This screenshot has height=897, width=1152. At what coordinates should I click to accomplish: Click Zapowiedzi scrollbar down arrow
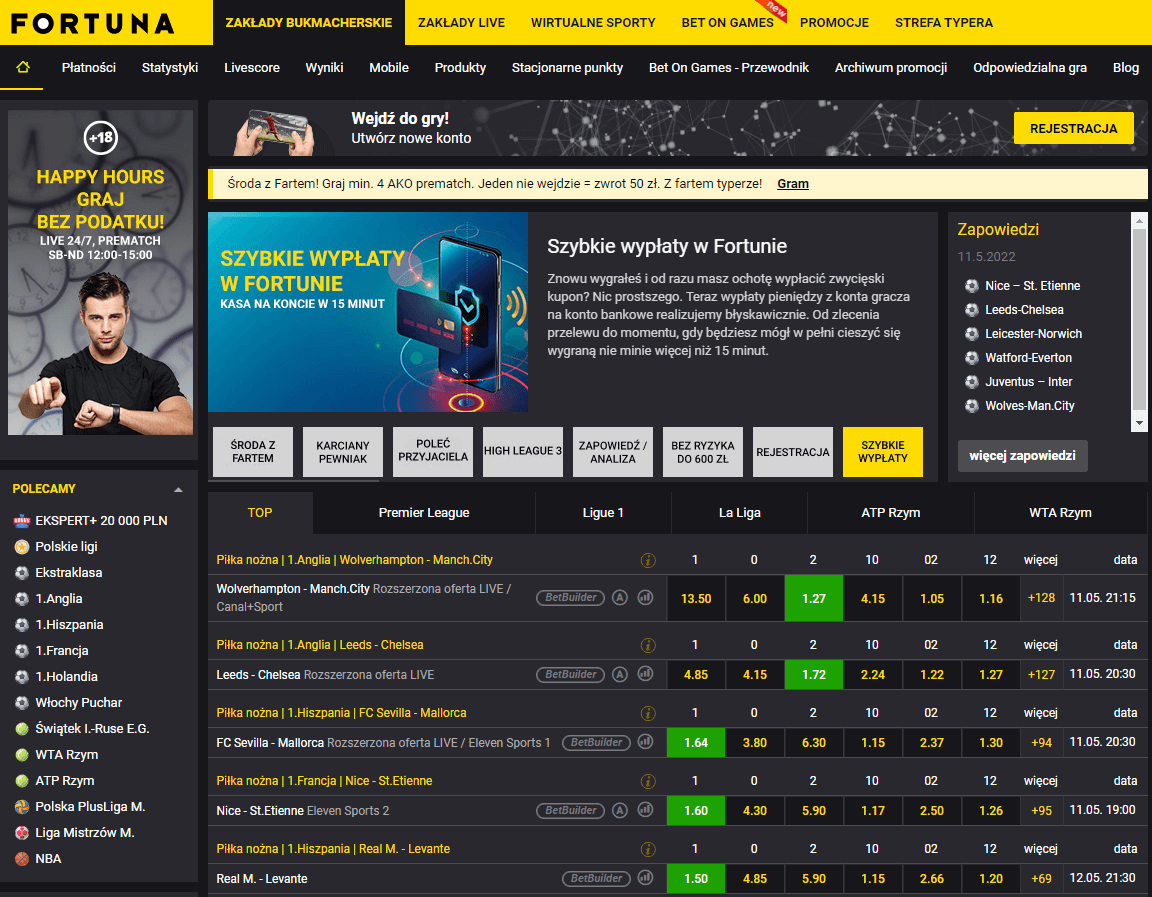coord(1139,423)
